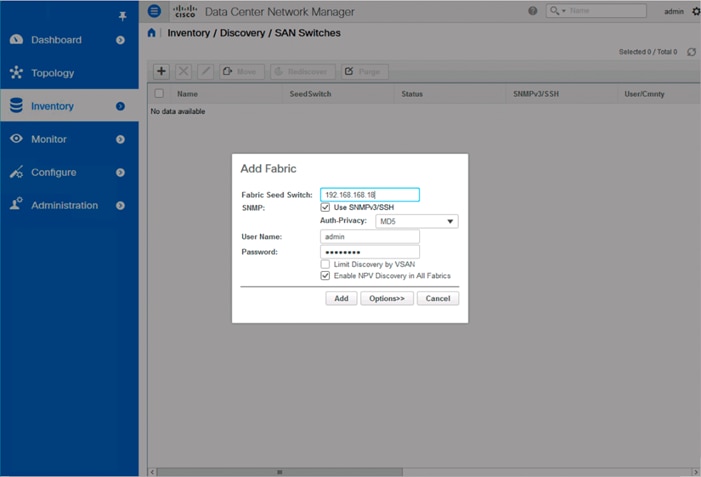Click the add fabric plus icon
Image resolution: width=701 pixels, height=477 pixels.
pyautogui.click(x=161, y=71)
